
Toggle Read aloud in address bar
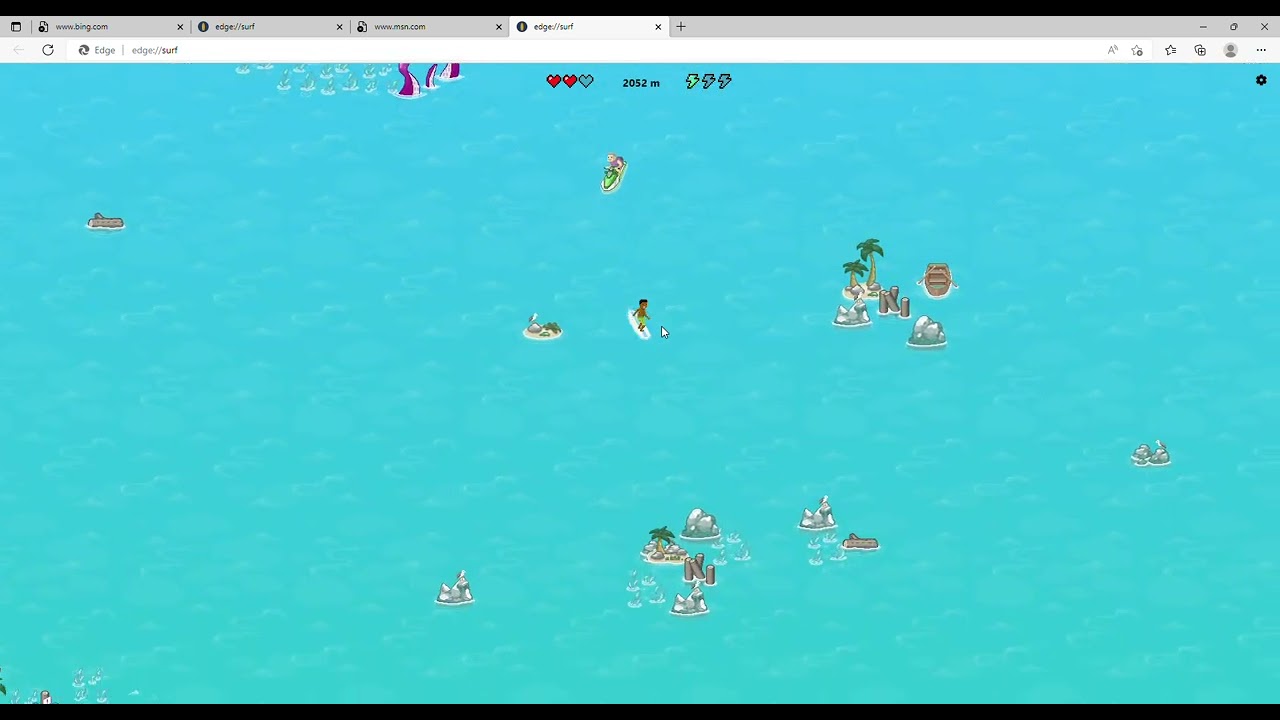click(1112, 50)
